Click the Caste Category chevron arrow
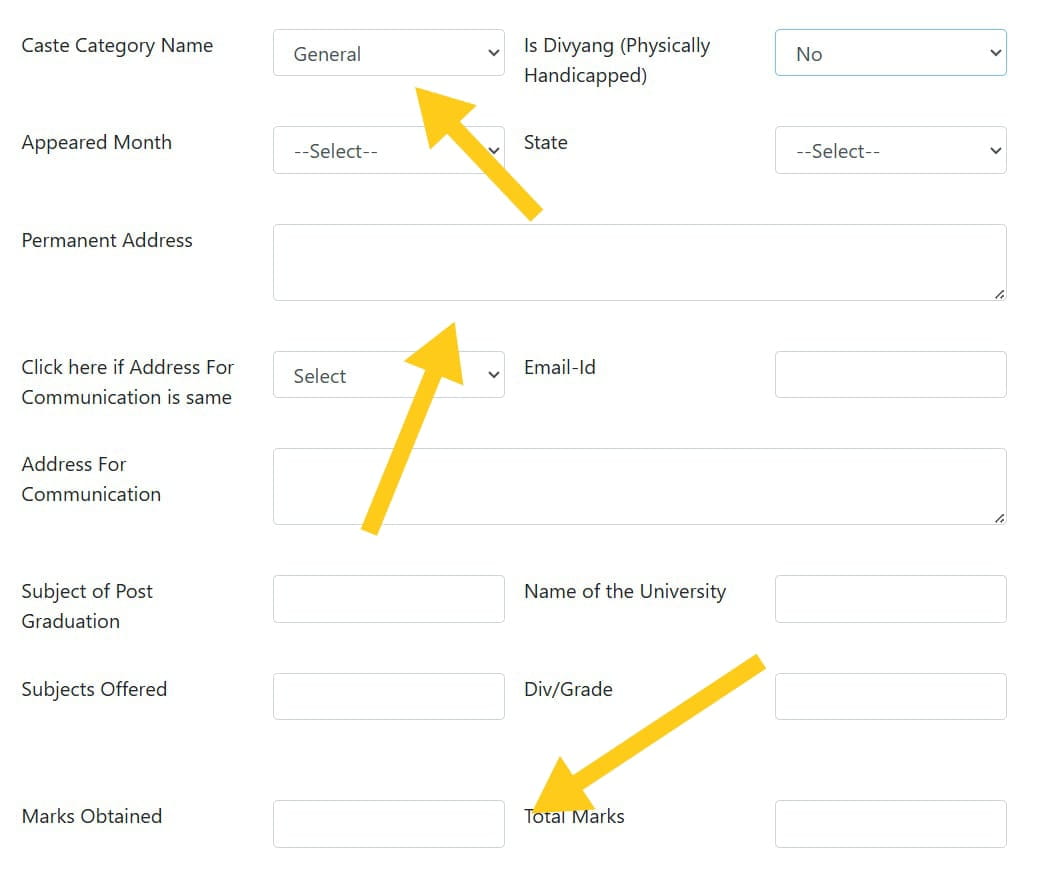Screen dimensions: 1049x879 494,53
